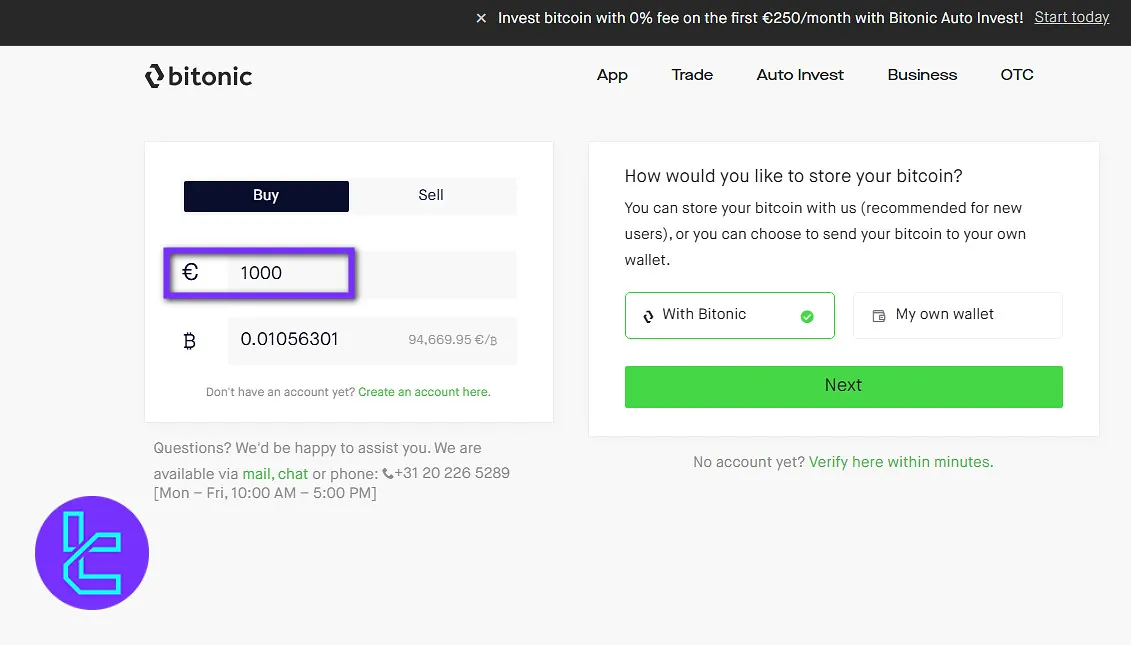Click the phone icon near the number
The height and width of the screenshot is (645, 1131).
click(x=388, y=474)
